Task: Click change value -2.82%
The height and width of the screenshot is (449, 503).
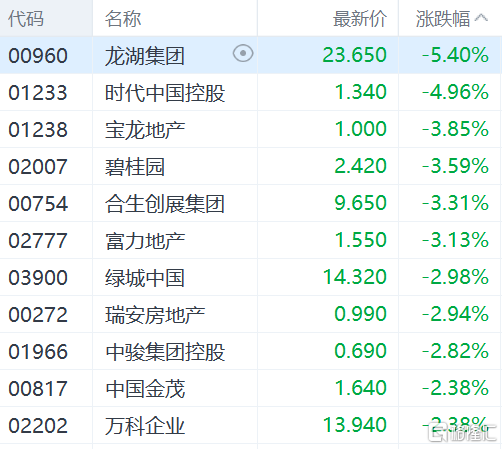Action: click(x=455, y=351)
